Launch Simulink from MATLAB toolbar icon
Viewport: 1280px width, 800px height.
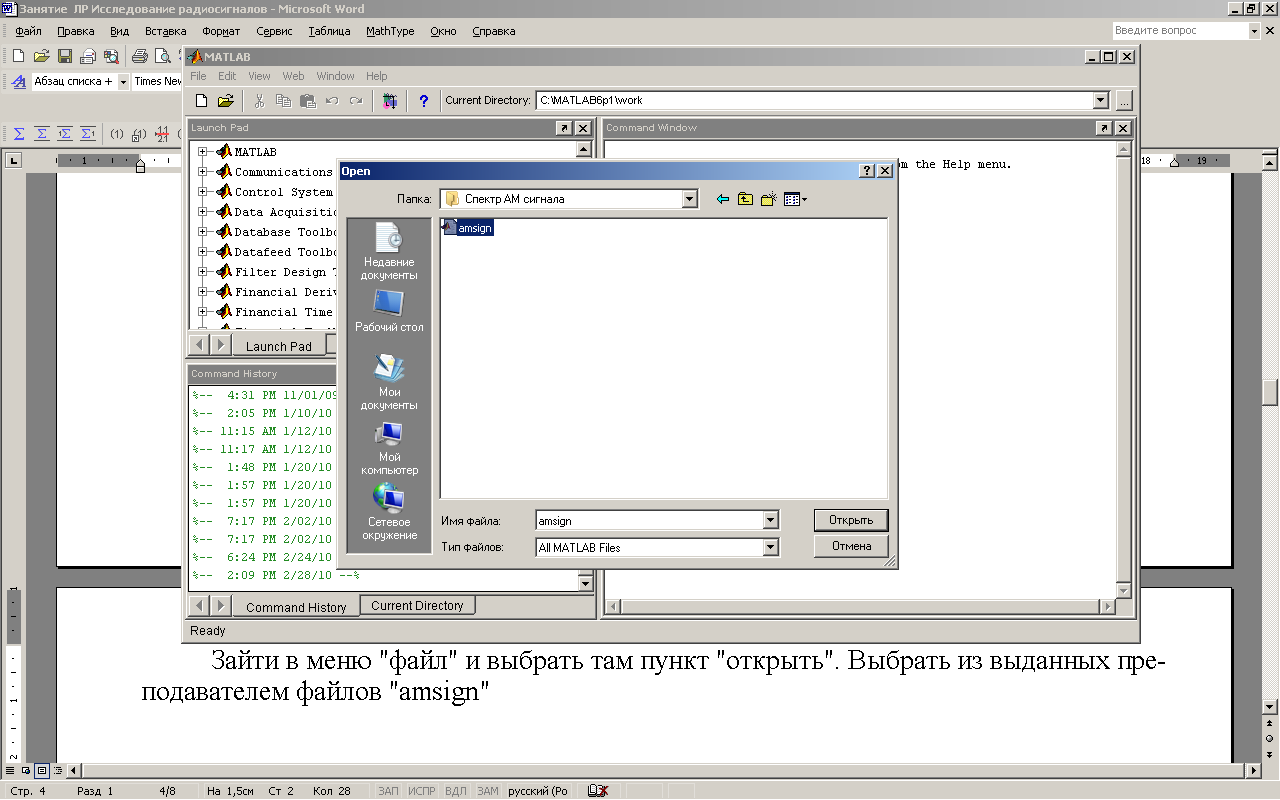click(x=389, y=101)
